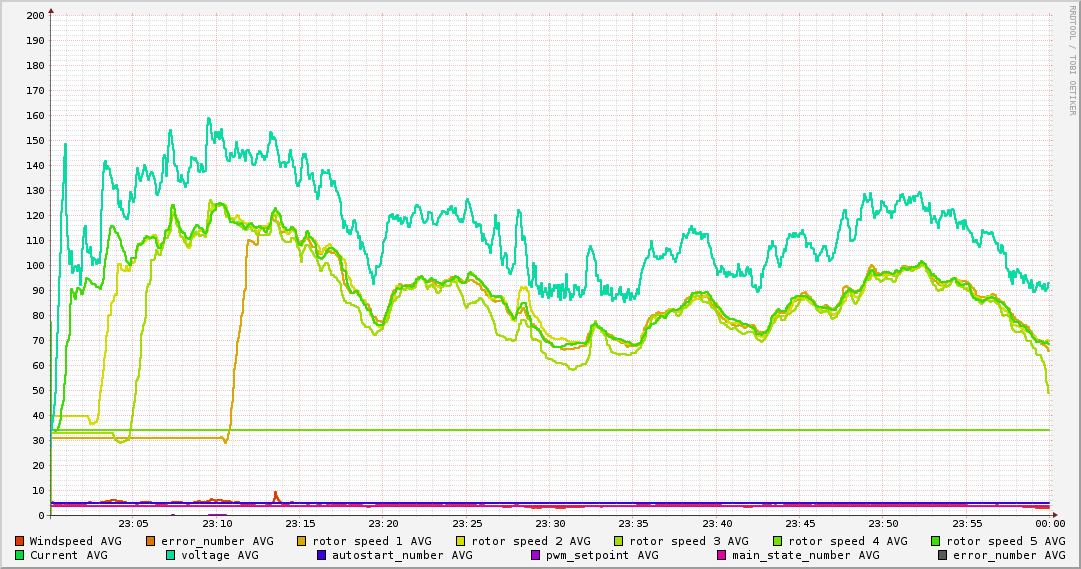The height and width of the screenshot is (569, 1081).
Task: Click the RRDTOOL / TOBI OETIKER watermark
Action: coord(1072,60)
